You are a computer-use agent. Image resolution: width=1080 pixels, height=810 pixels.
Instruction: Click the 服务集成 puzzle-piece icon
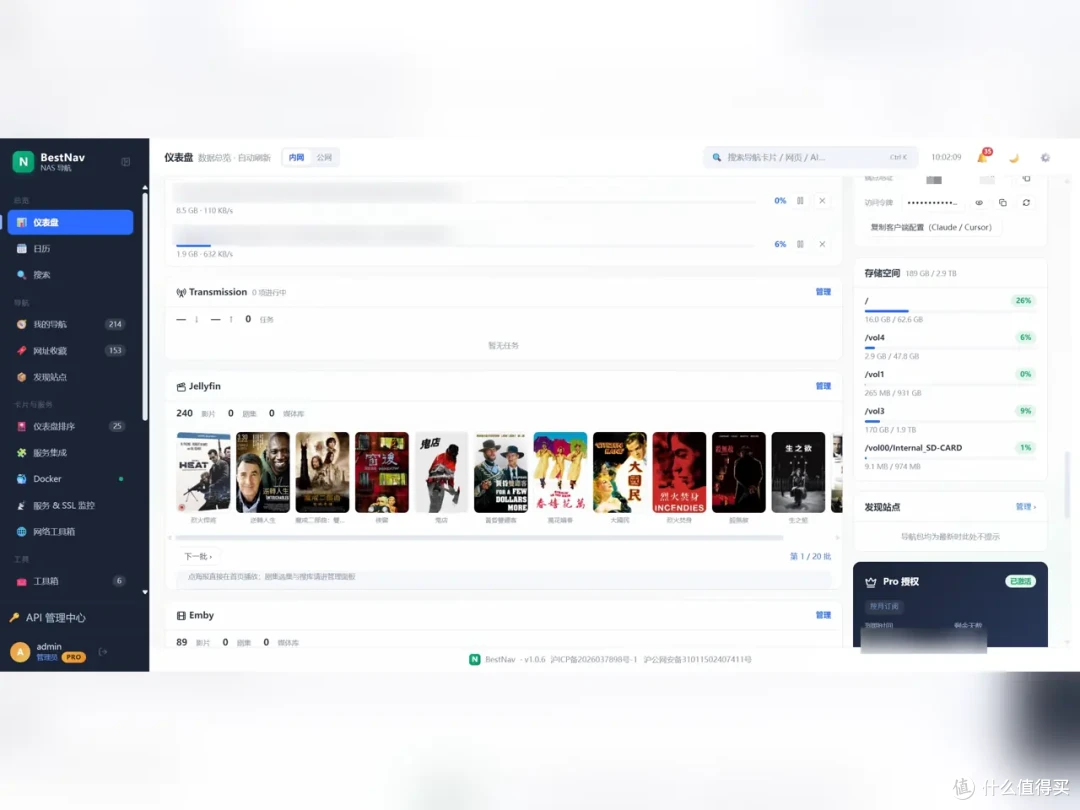click(x=21, y=453)
